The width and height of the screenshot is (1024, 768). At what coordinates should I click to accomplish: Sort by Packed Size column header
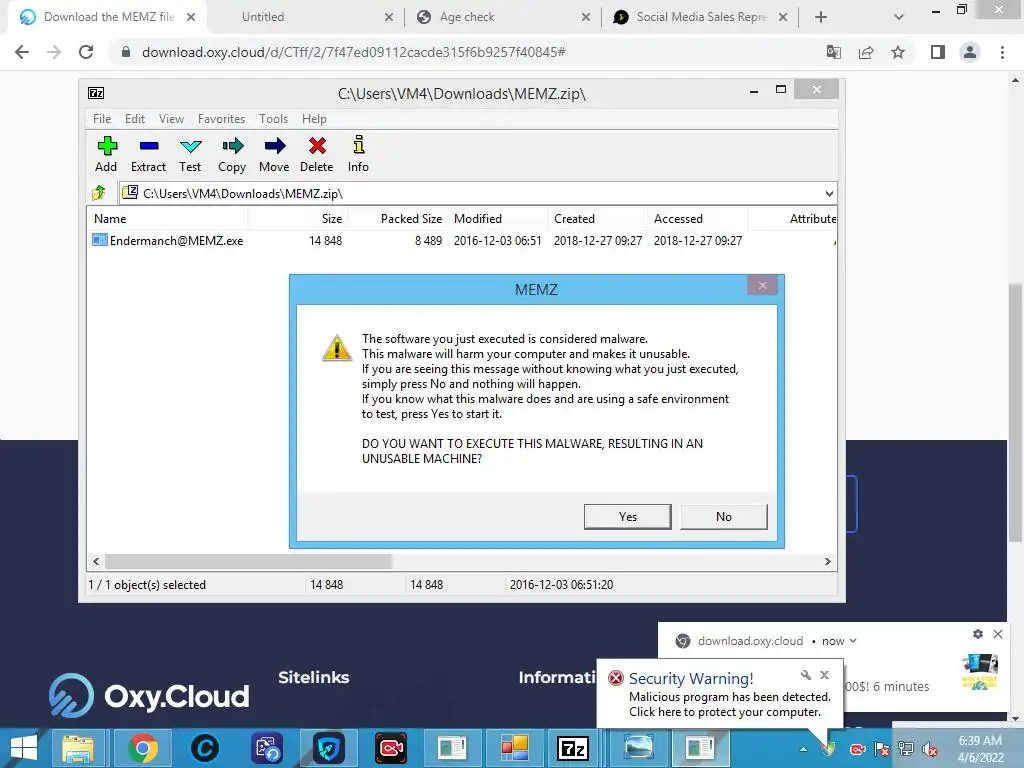point(397,219)
